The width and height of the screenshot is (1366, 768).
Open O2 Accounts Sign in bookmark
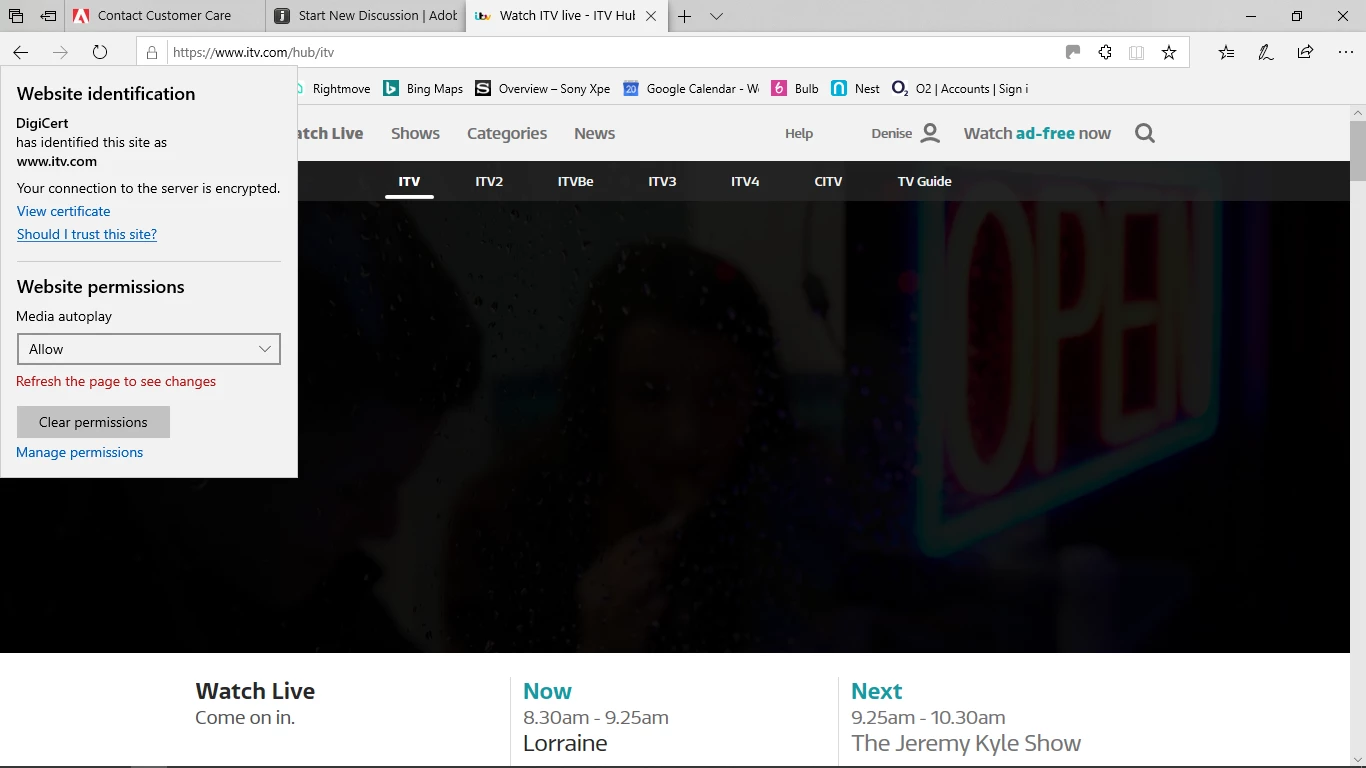(960, 89)
